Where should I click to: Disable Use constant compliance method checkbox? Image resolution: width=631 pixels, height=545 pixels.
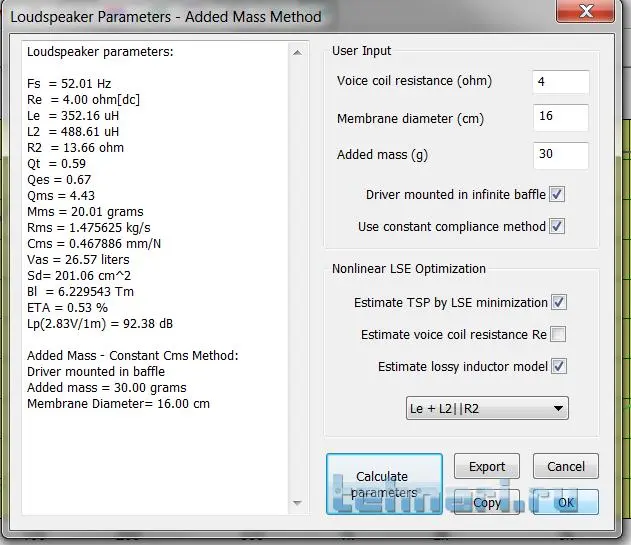557,226
